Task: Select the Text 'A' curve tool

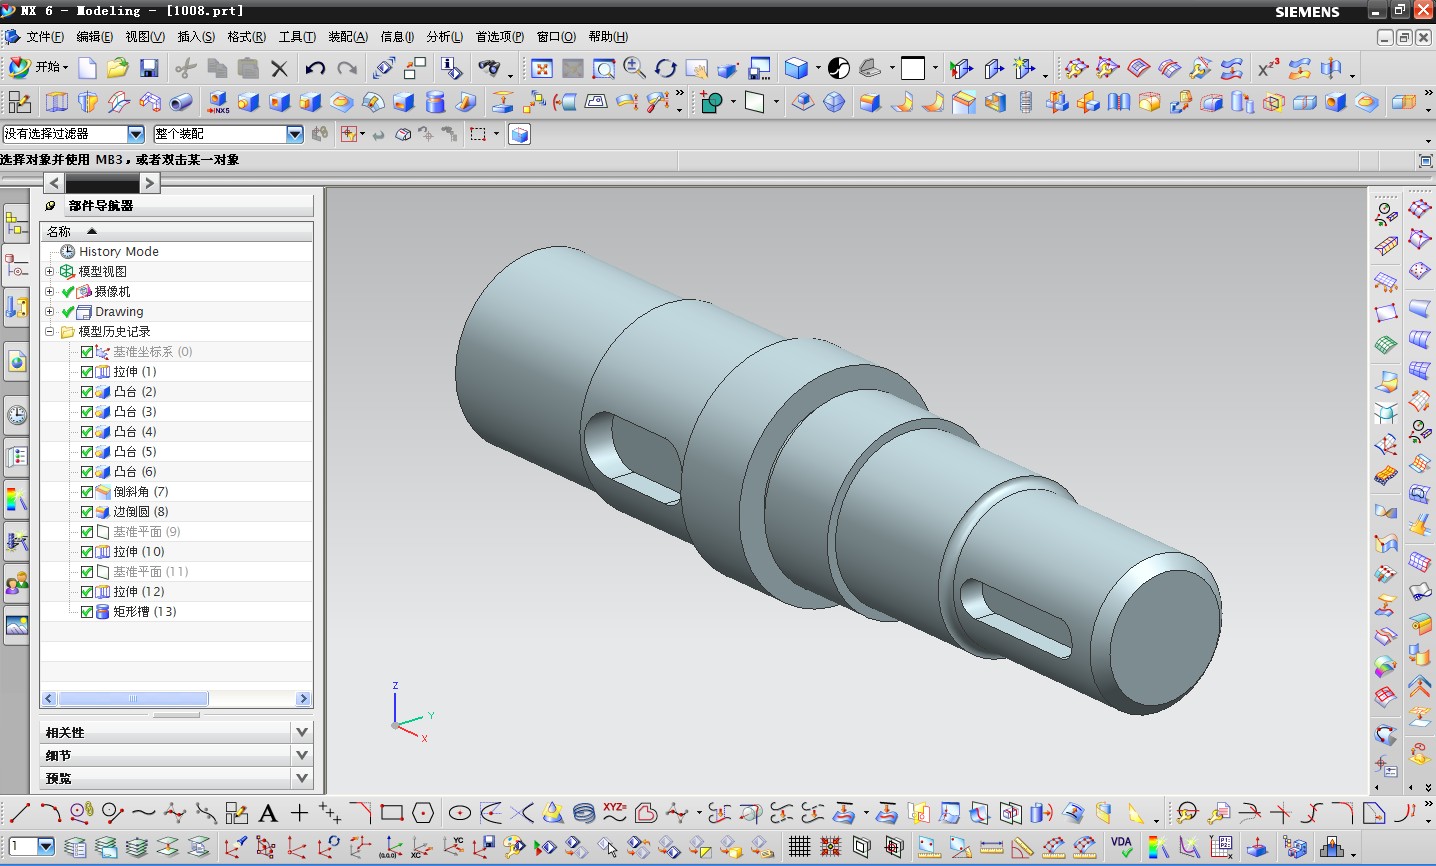Action: (268, 813)
